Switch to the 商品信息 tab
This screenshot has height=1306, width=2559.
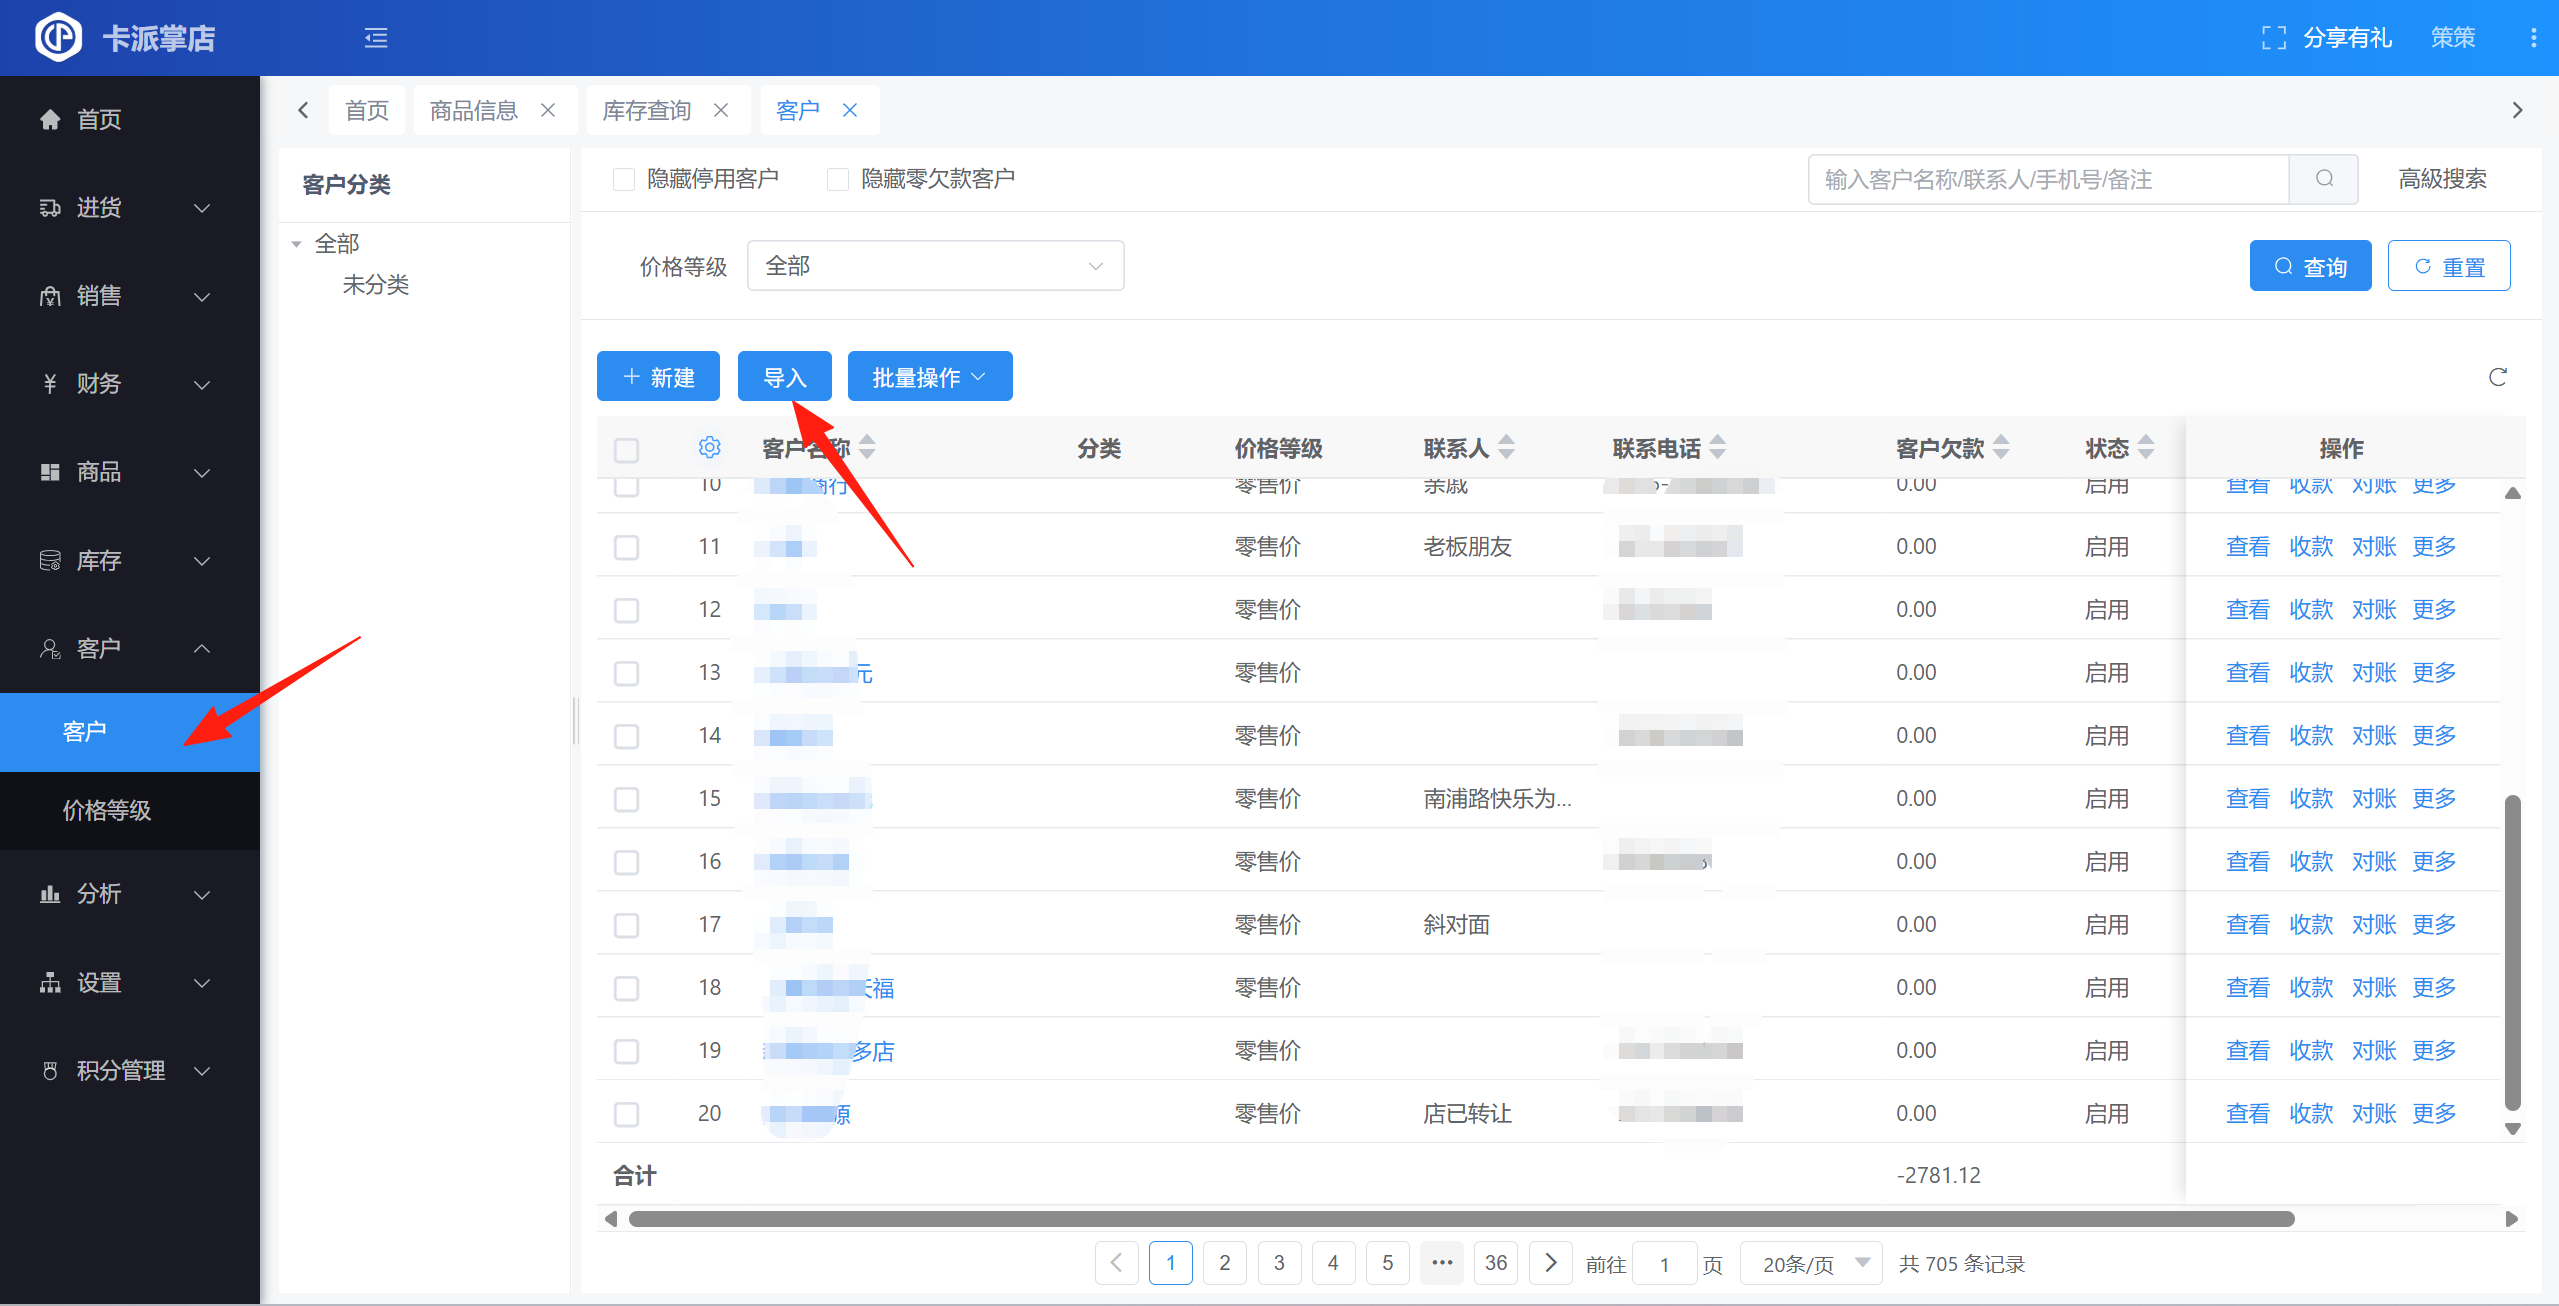click(474, 110)
